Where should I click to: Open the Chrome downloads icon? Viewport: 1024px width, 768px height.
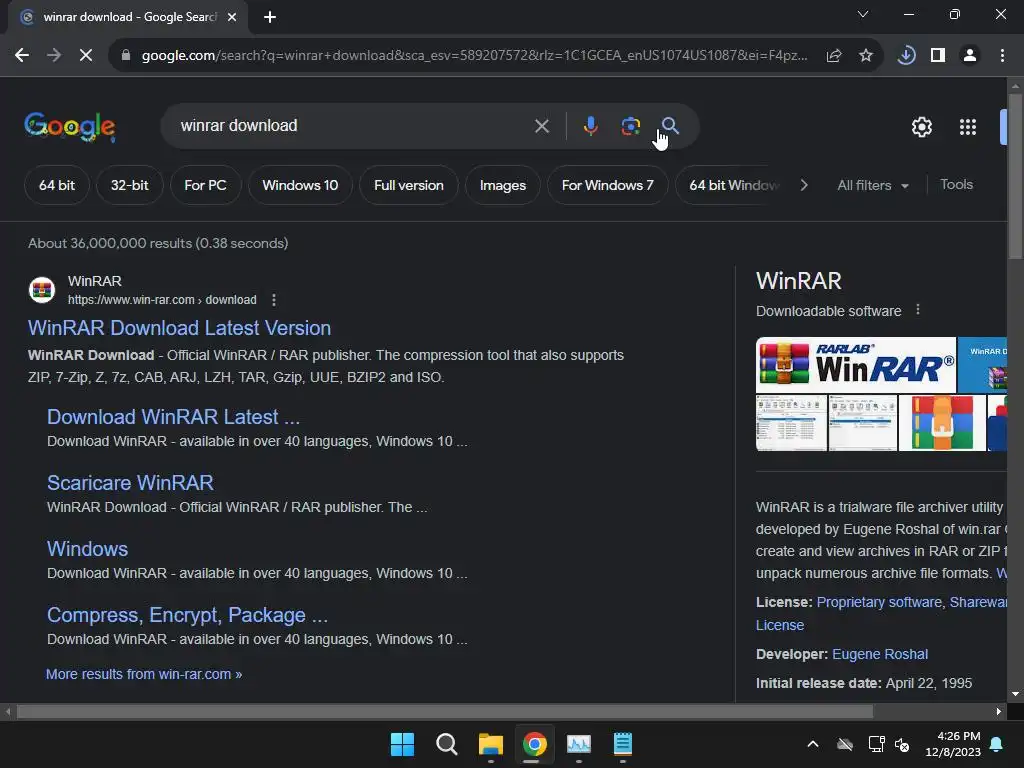pyautogui.click(x=906, y=56)
